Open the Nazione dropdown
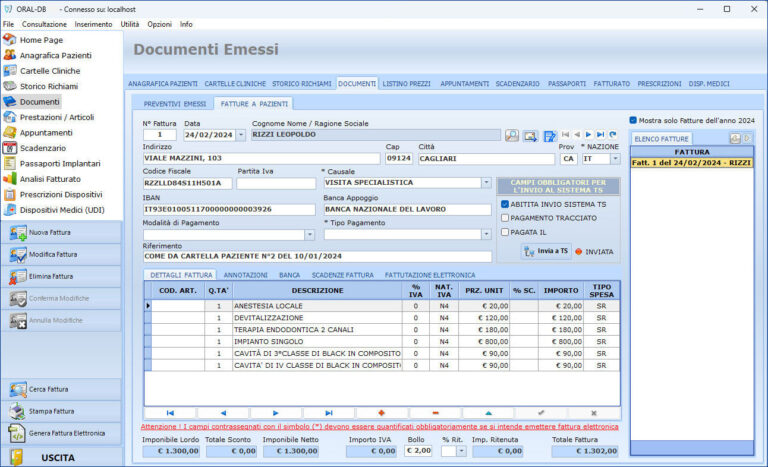This screenshot has height=467, width=768. coord(615,159)
